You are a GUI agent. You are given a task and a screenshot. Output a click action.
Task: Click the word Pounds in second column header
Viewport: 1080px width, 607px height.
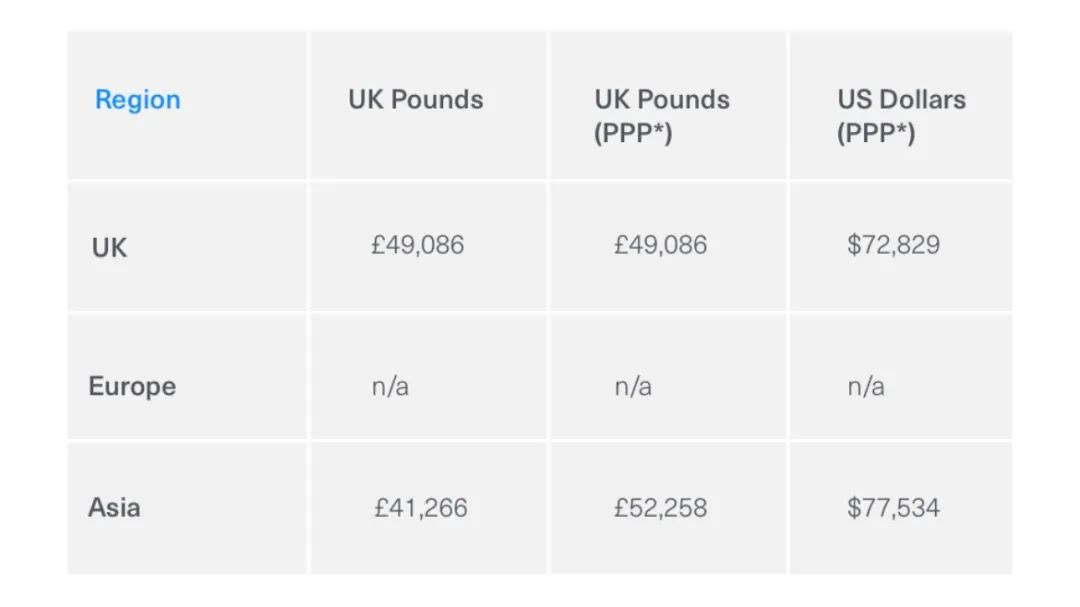437,100
